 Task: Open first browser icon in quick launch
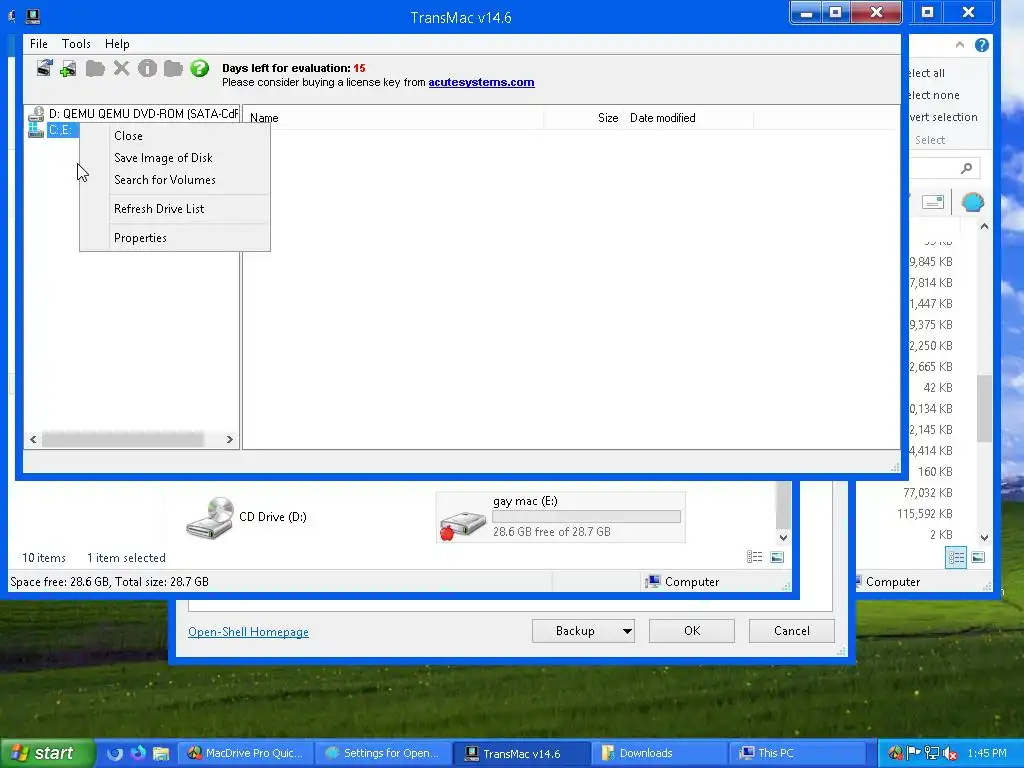pos(114,754)
